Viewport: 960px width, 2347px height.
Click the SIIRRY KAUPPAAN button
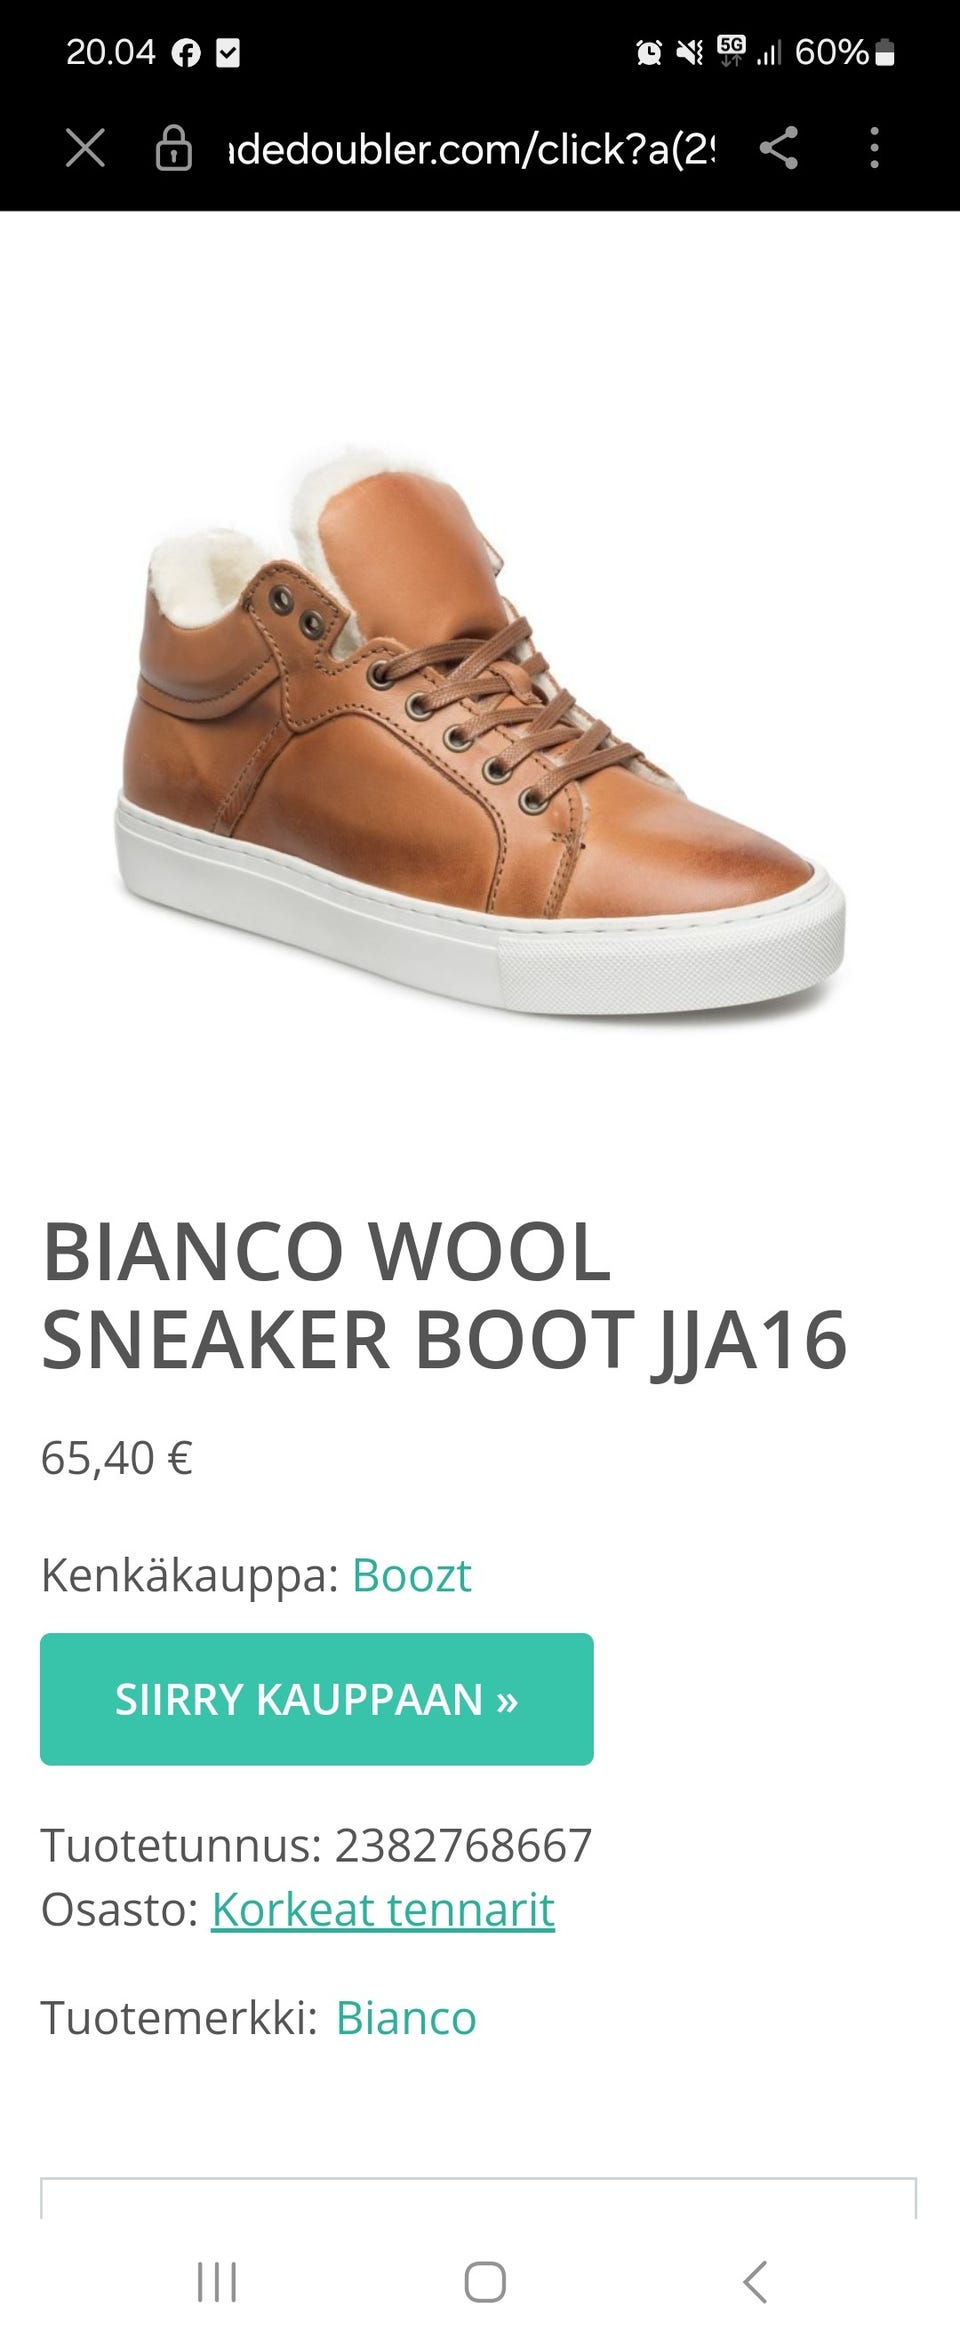[317, 1699]
